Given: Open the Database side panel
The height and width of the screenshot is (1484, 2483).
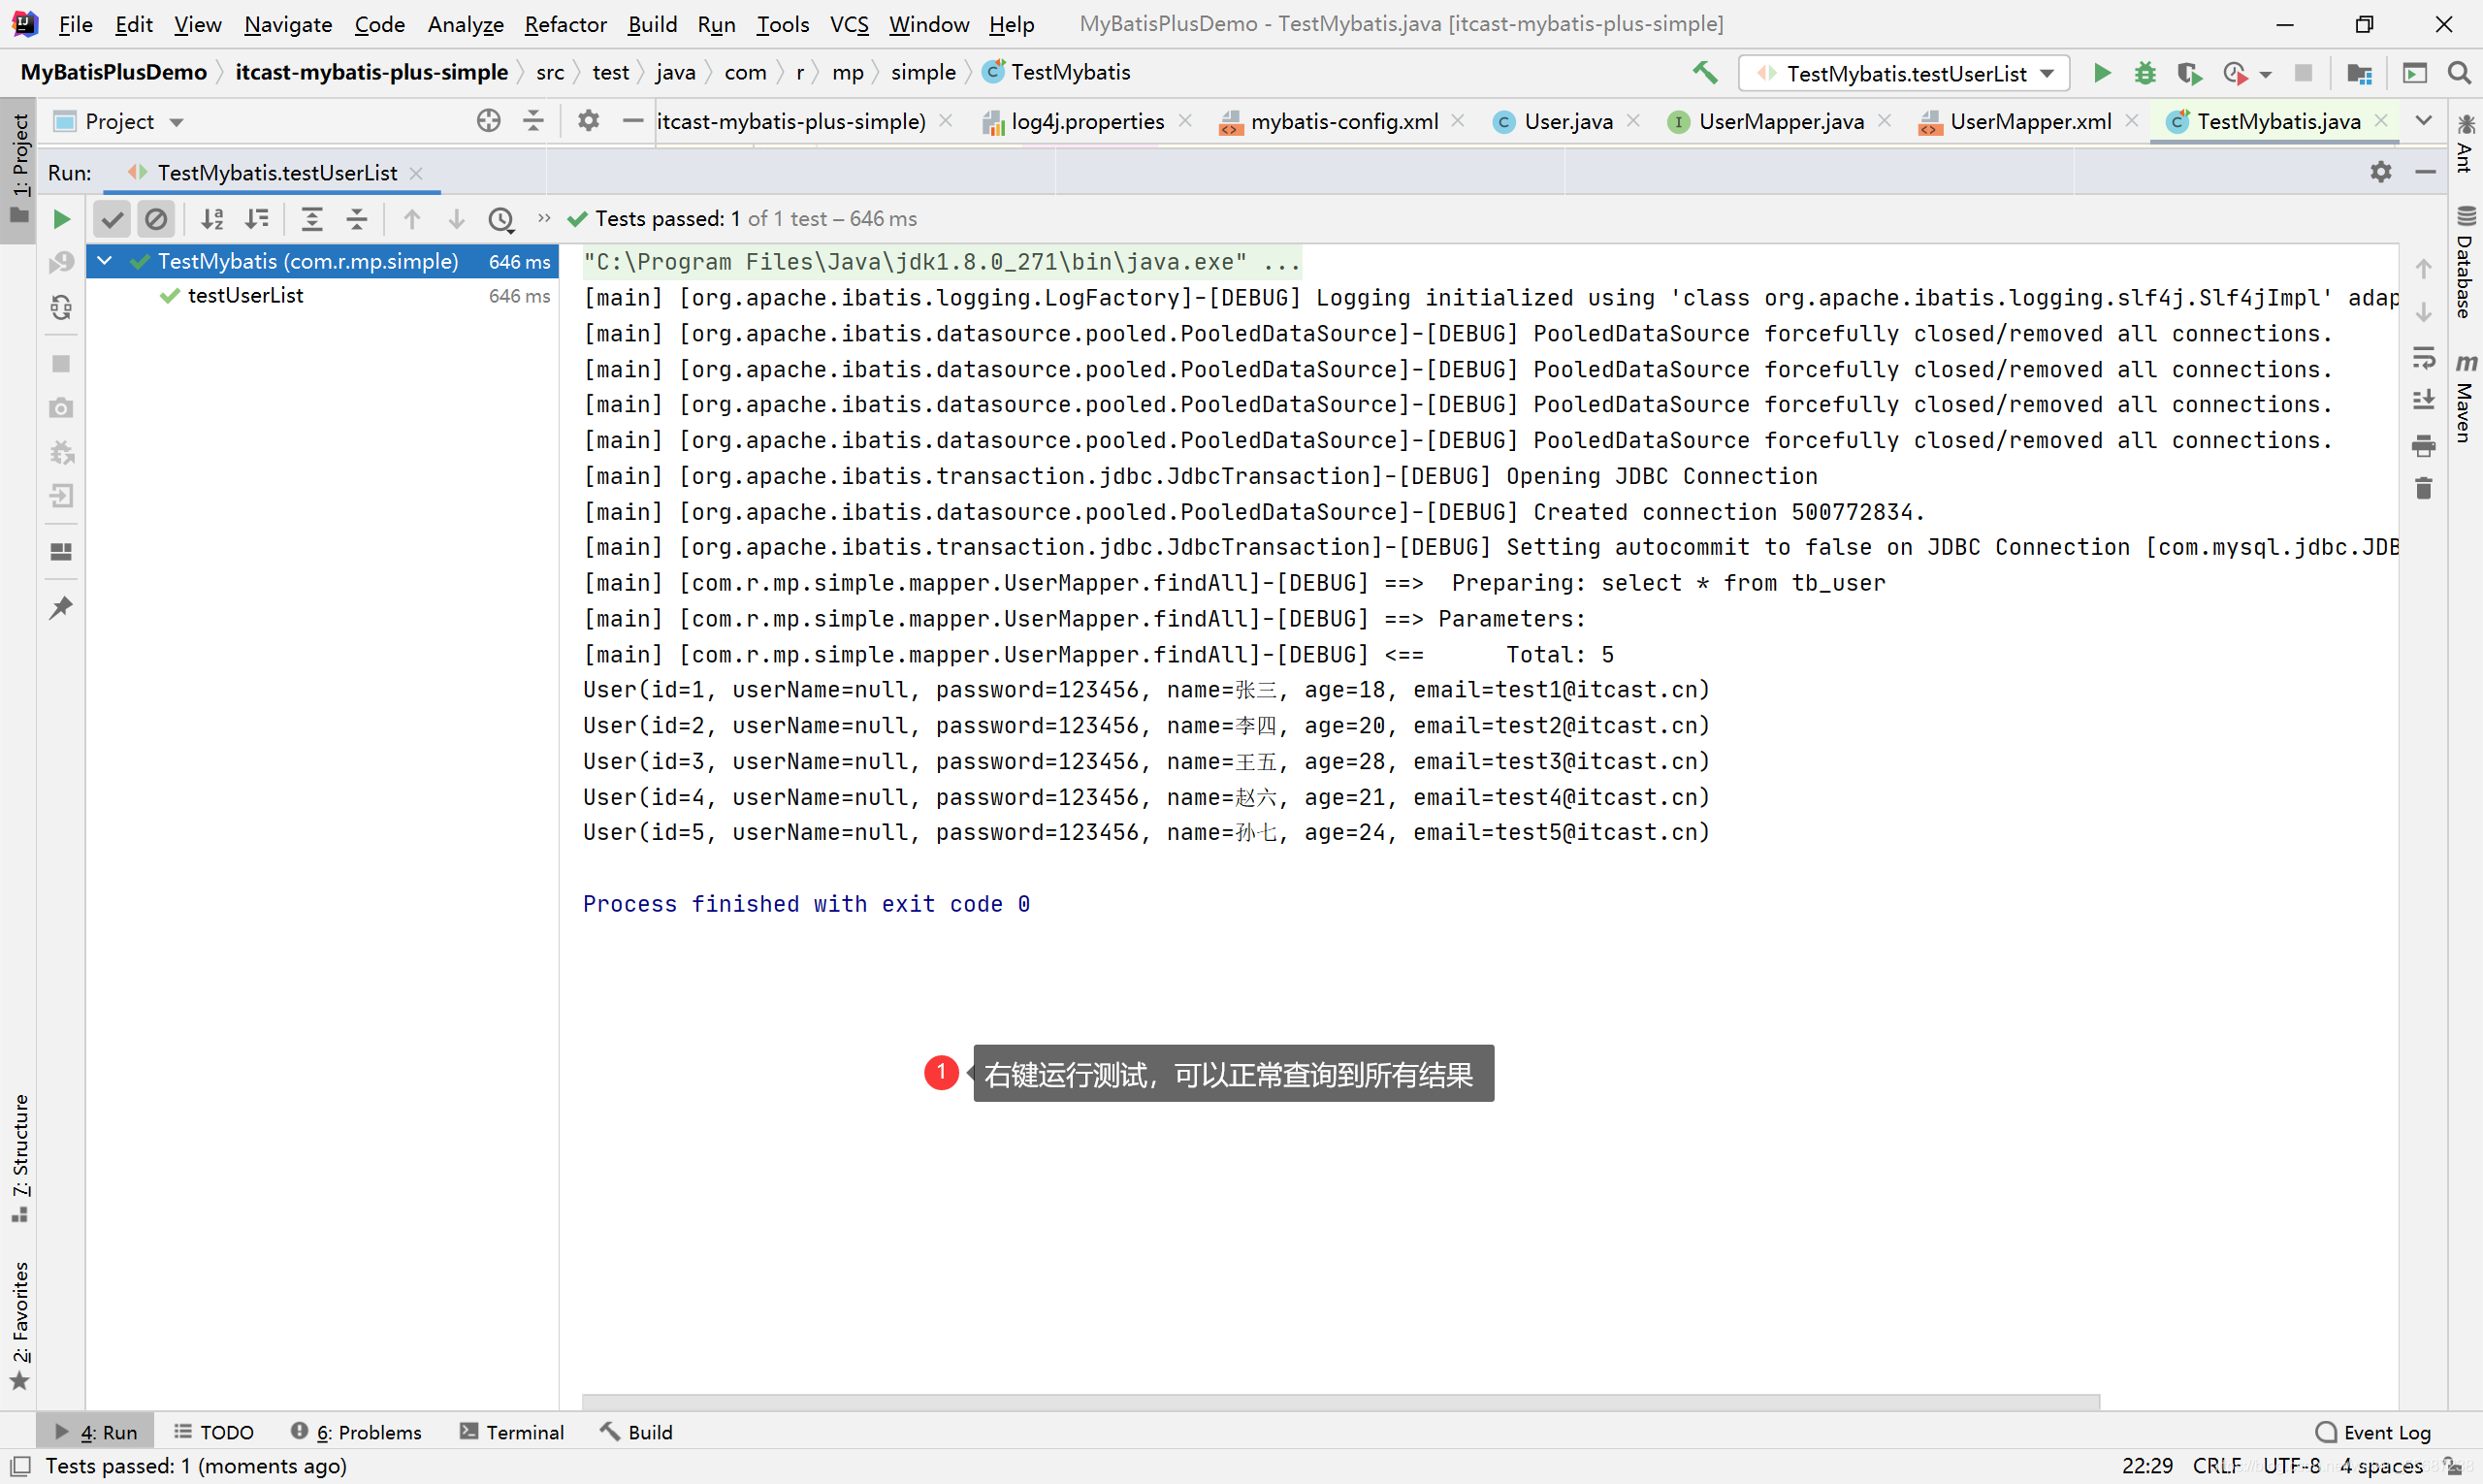Looking at the screenshot, I should point(2466,261).
